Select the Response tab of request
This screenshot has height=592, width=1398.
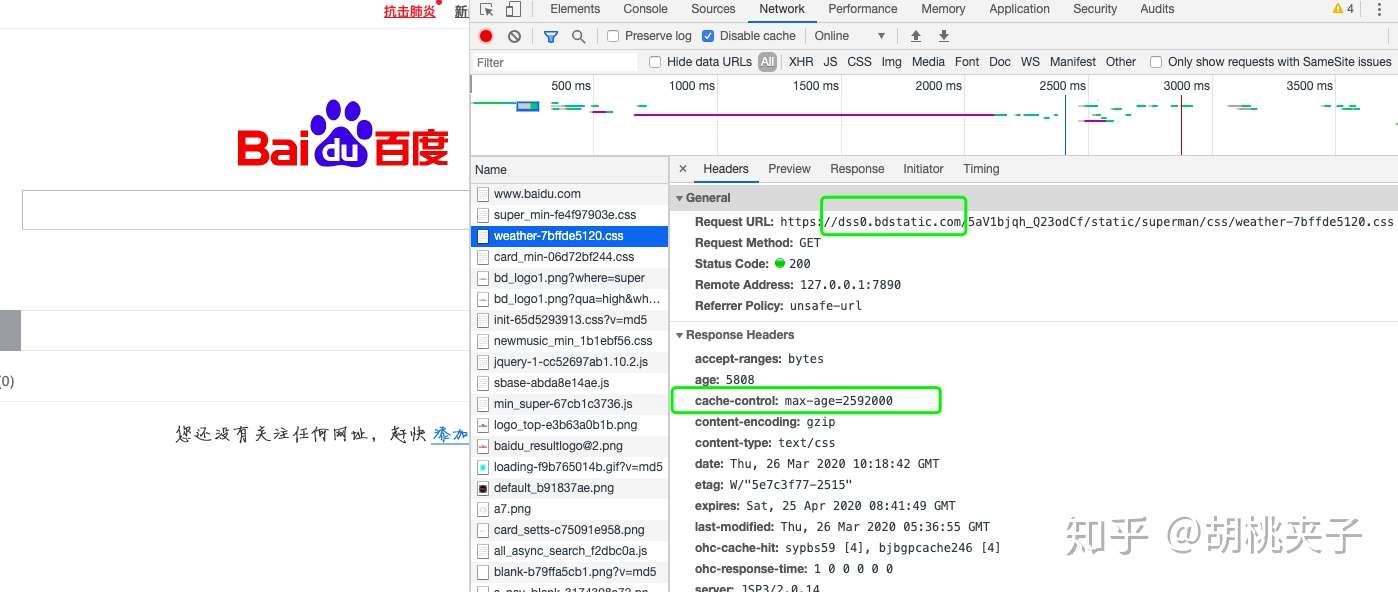pyautogui.click(x=857, y=169)
